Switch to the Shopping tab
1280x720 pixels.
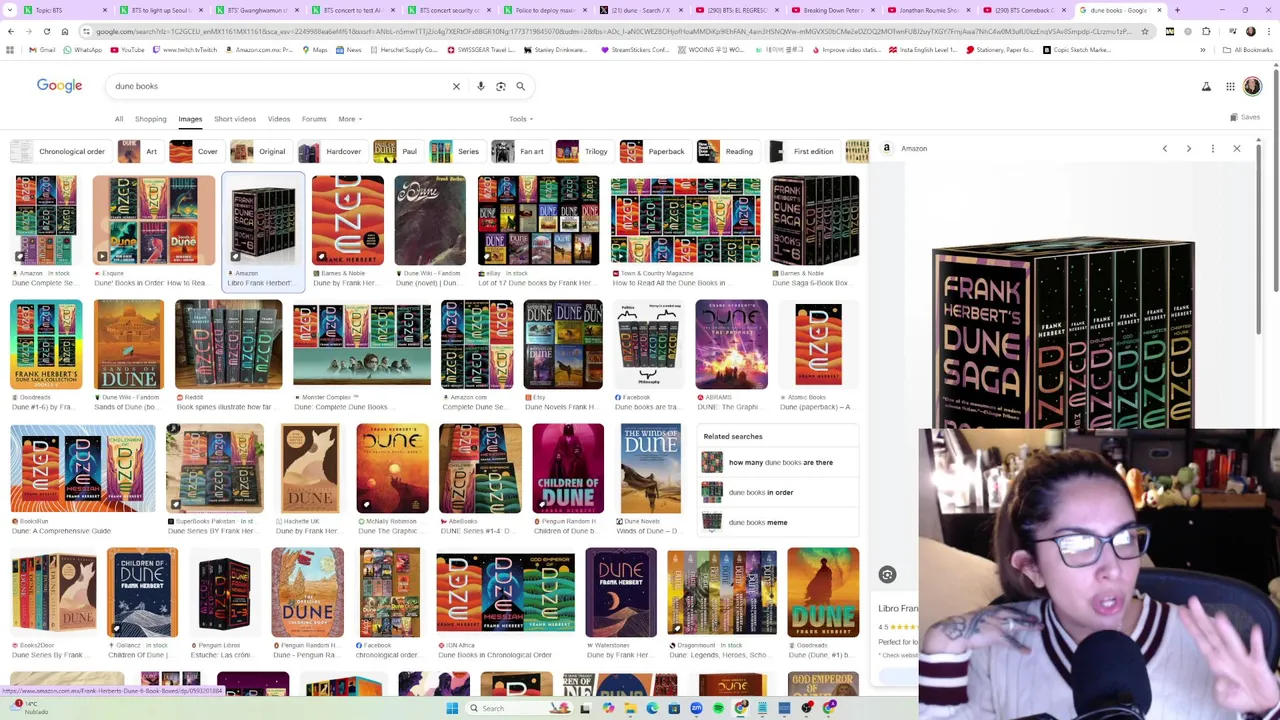pos(150,119)
